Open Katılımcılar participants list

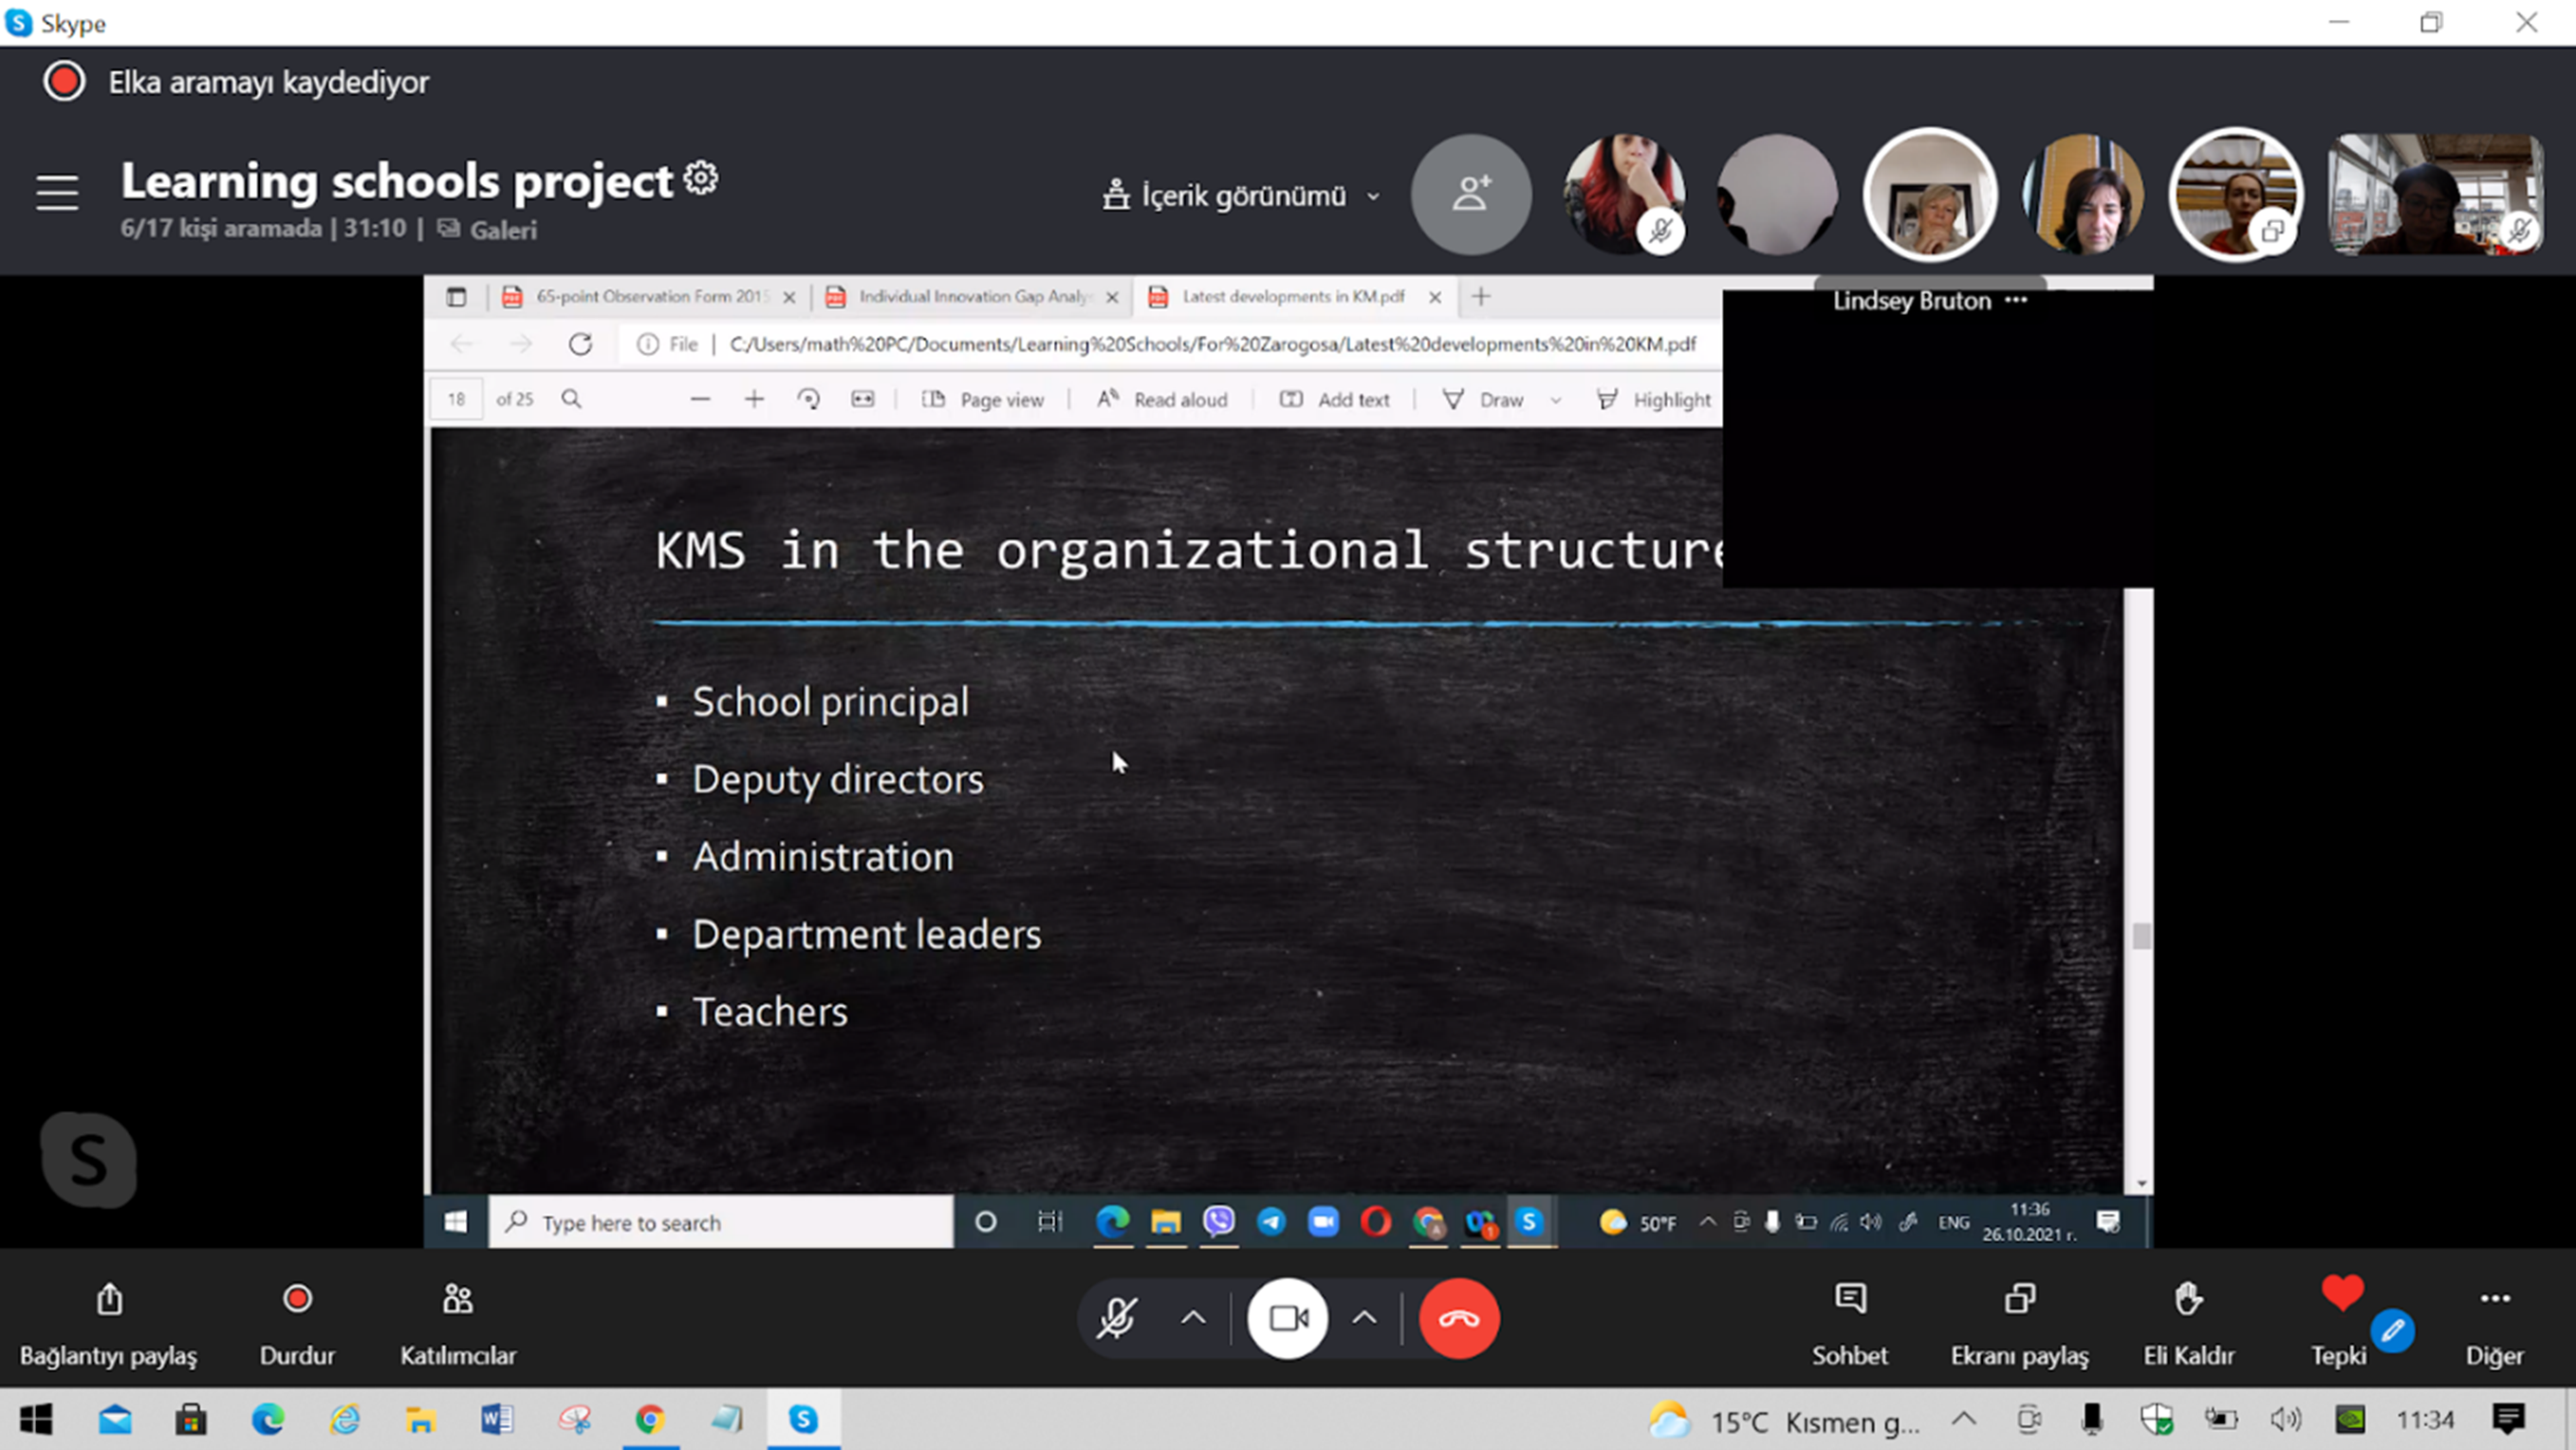[458, 1299]
